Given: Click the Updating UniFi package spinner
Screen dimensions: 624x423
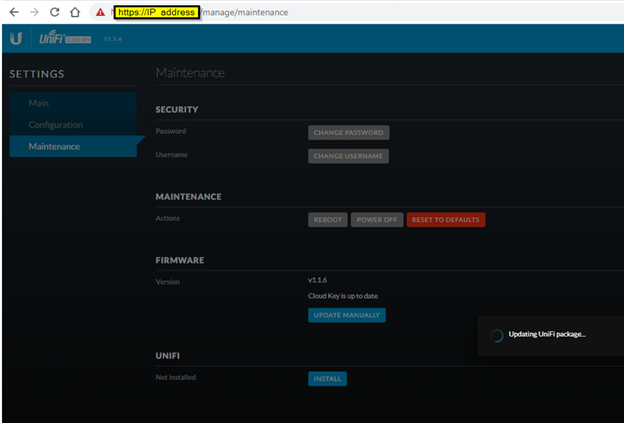Looking at the screenshot, I should tap(496, 335).
